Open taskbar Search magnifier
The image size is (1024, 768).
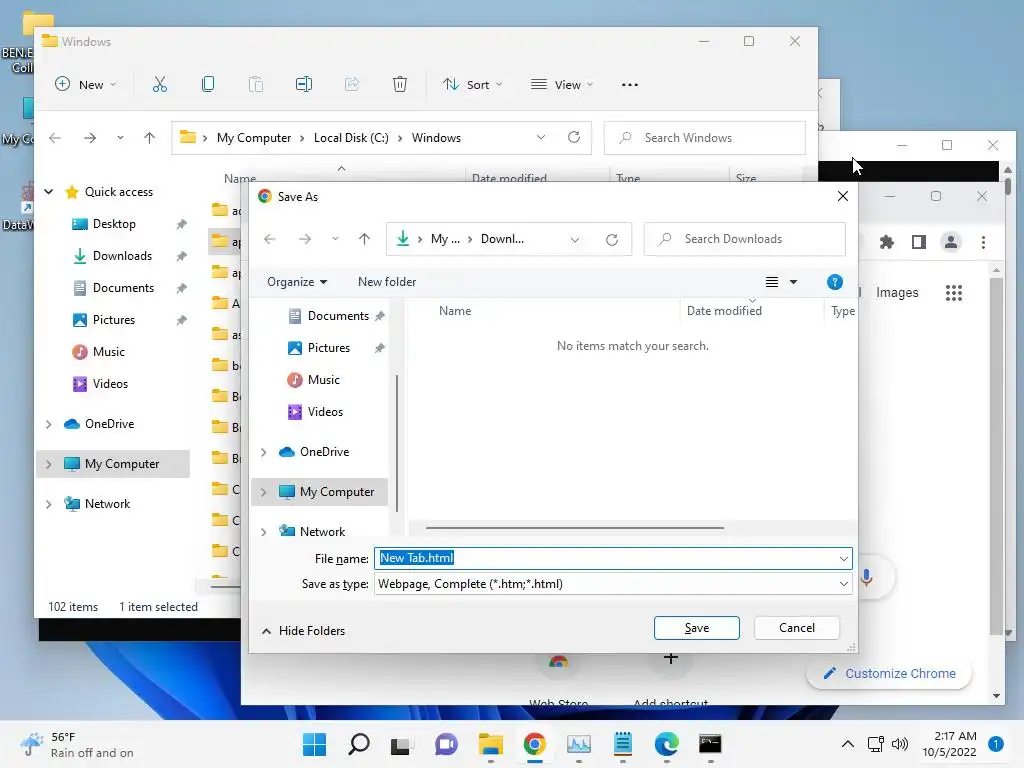coord(359,744)
